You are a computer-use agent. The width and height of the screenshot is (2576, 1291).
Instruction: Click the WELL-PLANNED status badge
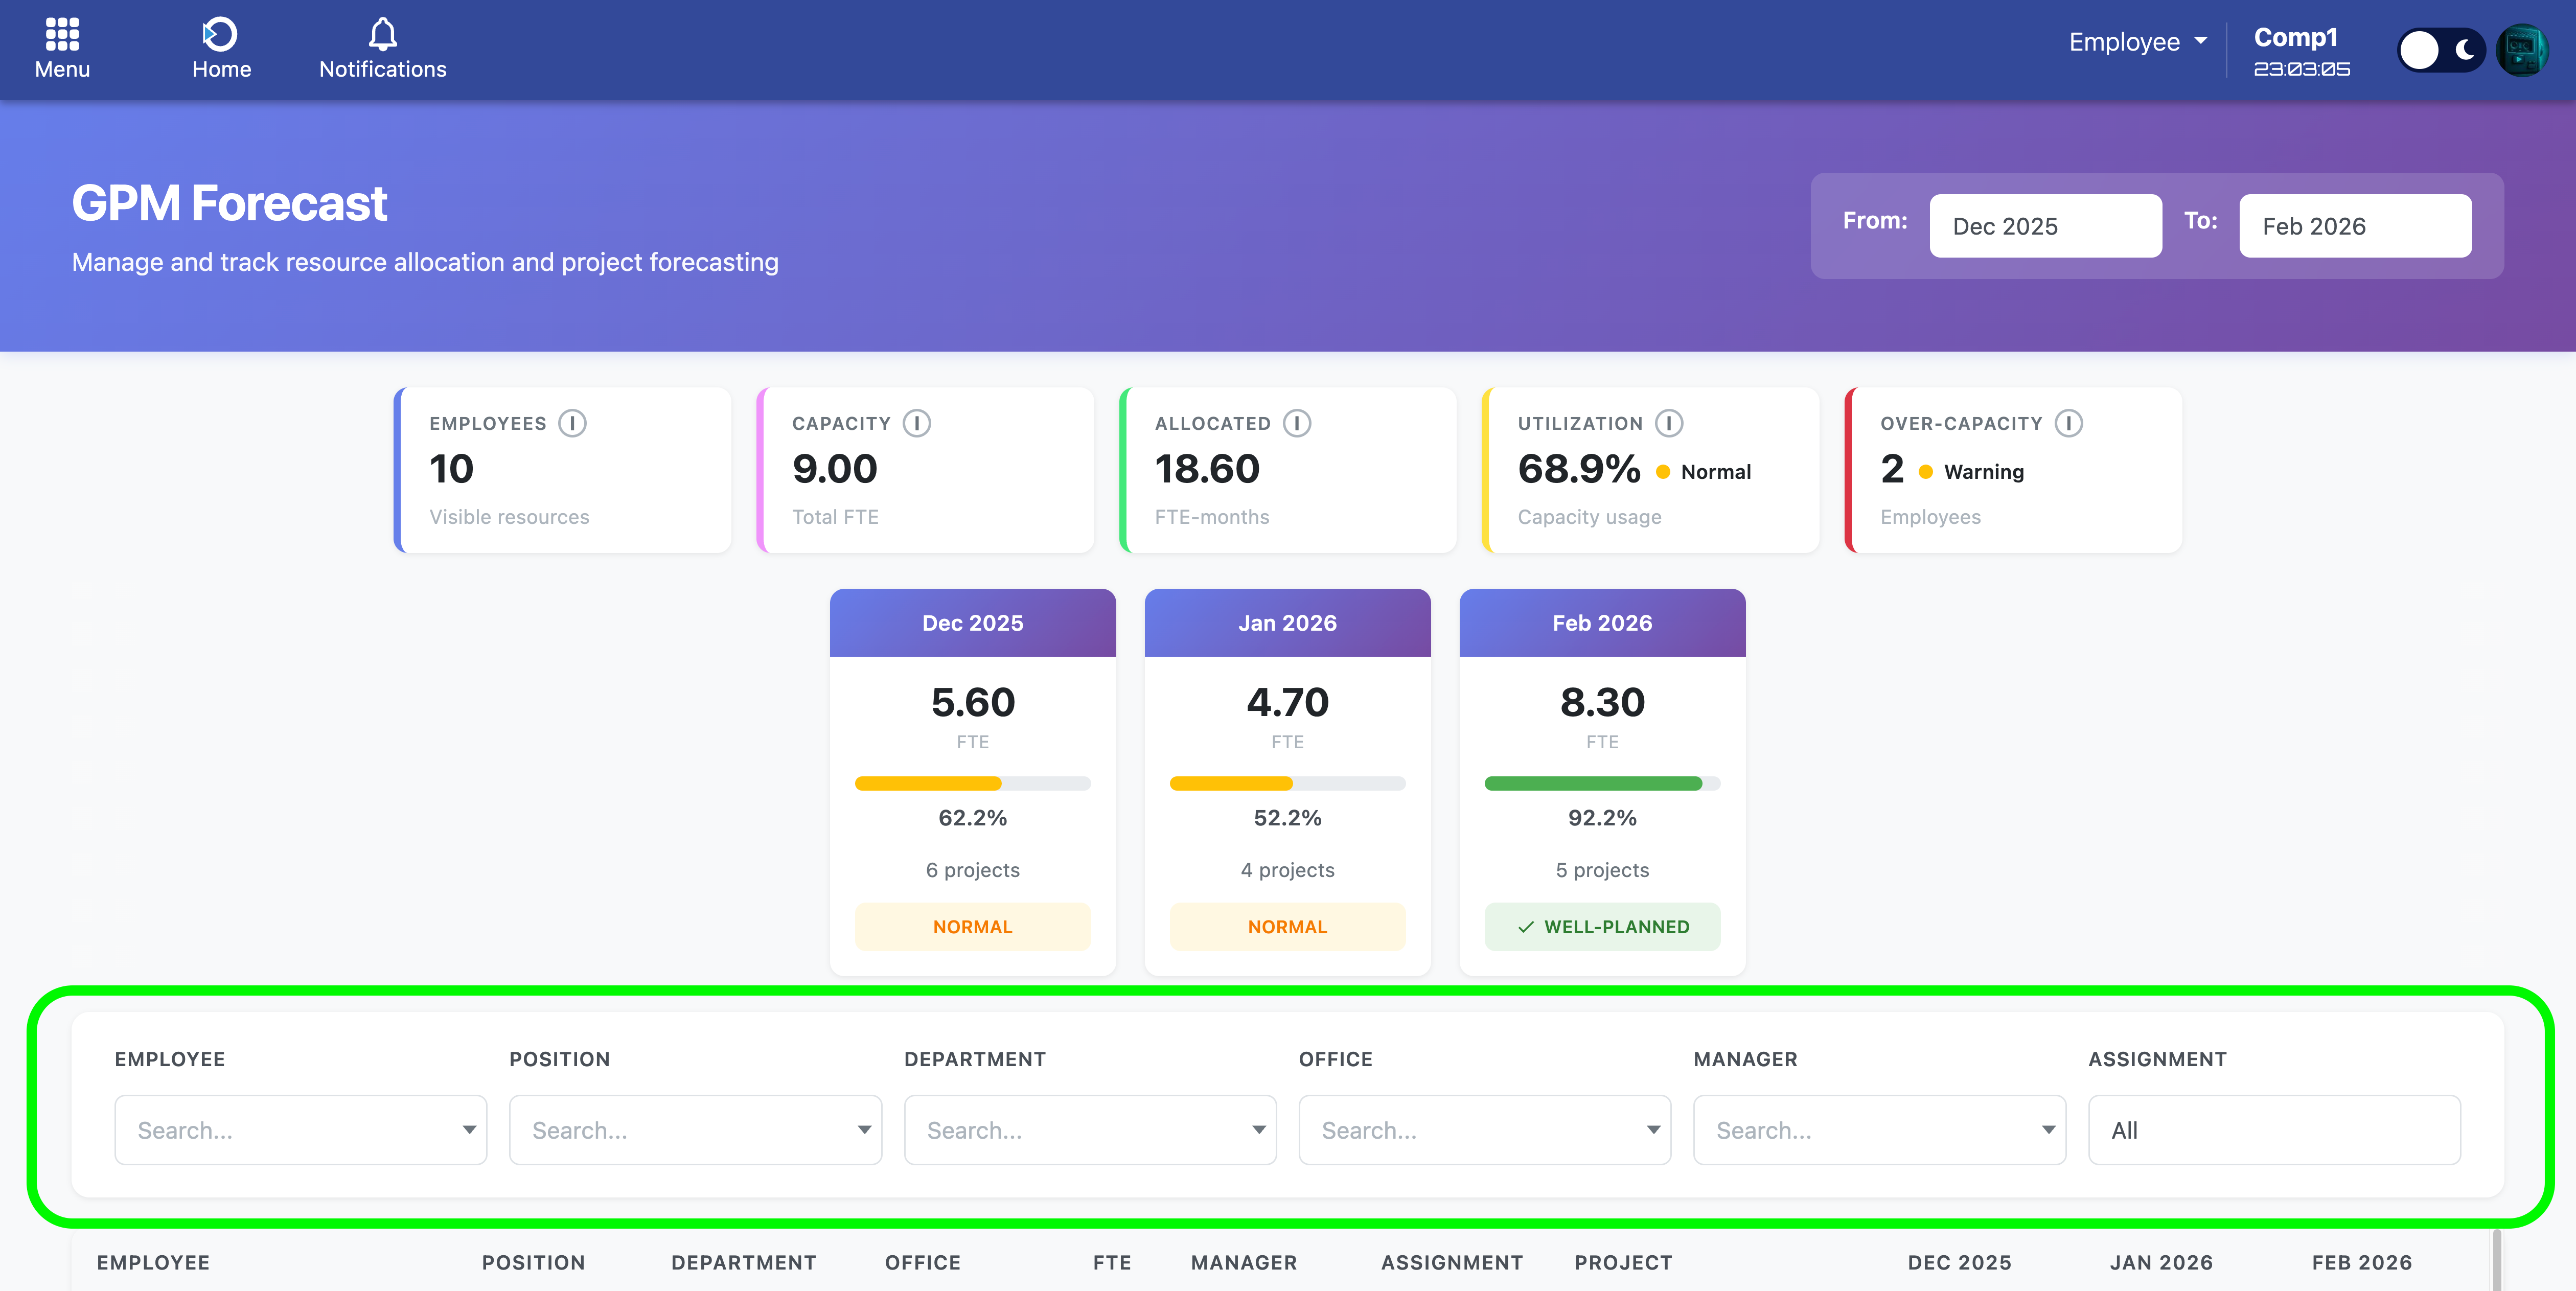point(1601,927)
